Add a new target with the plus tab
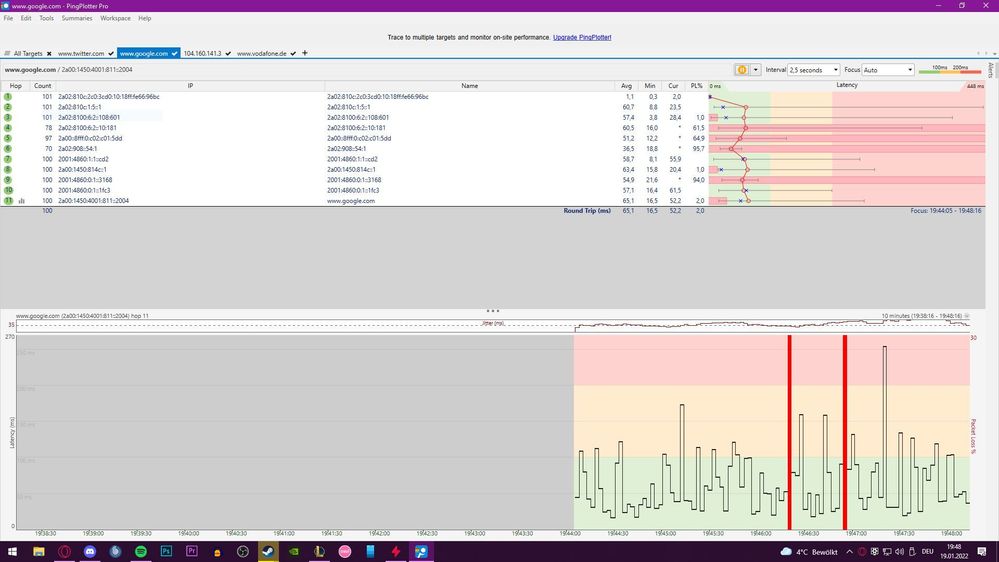This screenshot has height=562, width=999. pos(305,53)
